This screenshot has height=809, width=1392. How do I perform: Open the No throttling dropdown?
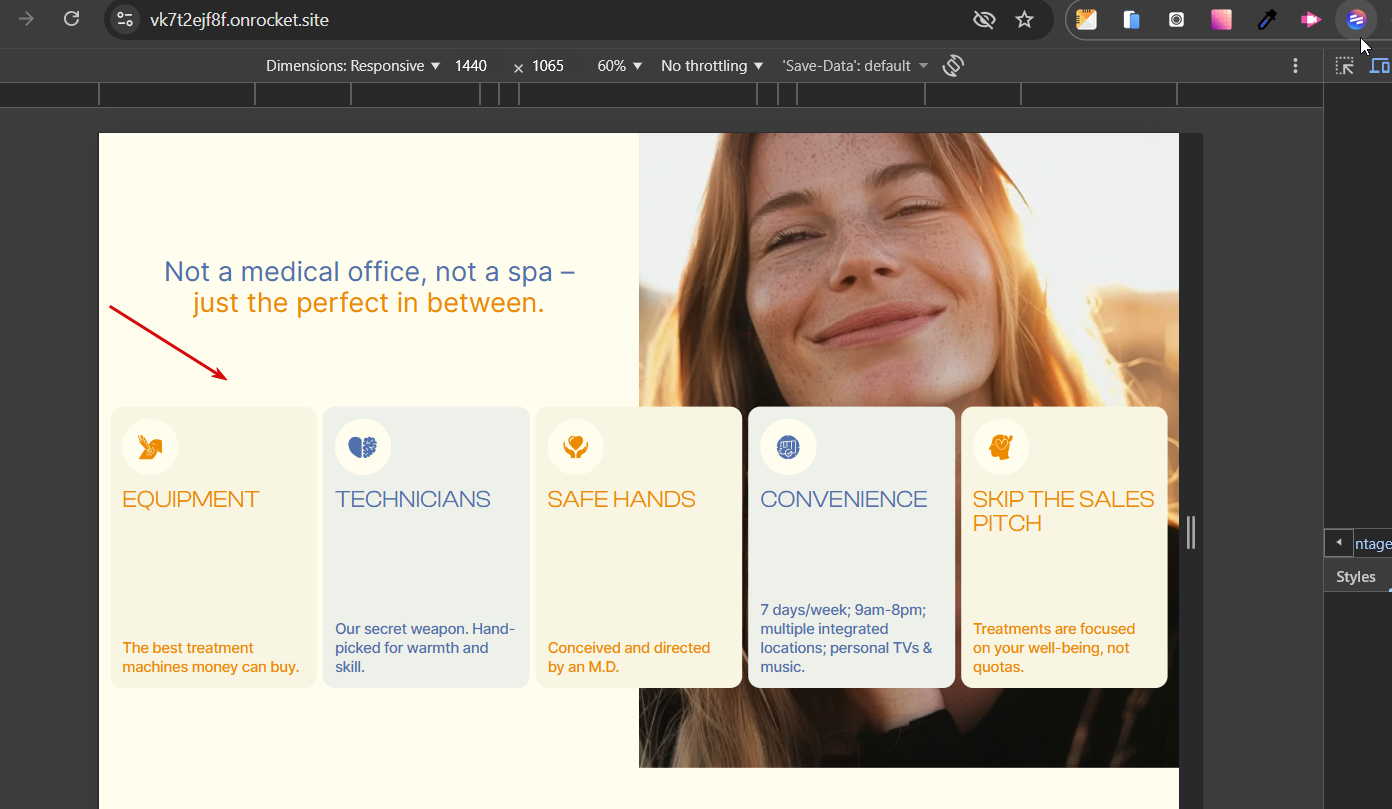(x=712, y=66)
